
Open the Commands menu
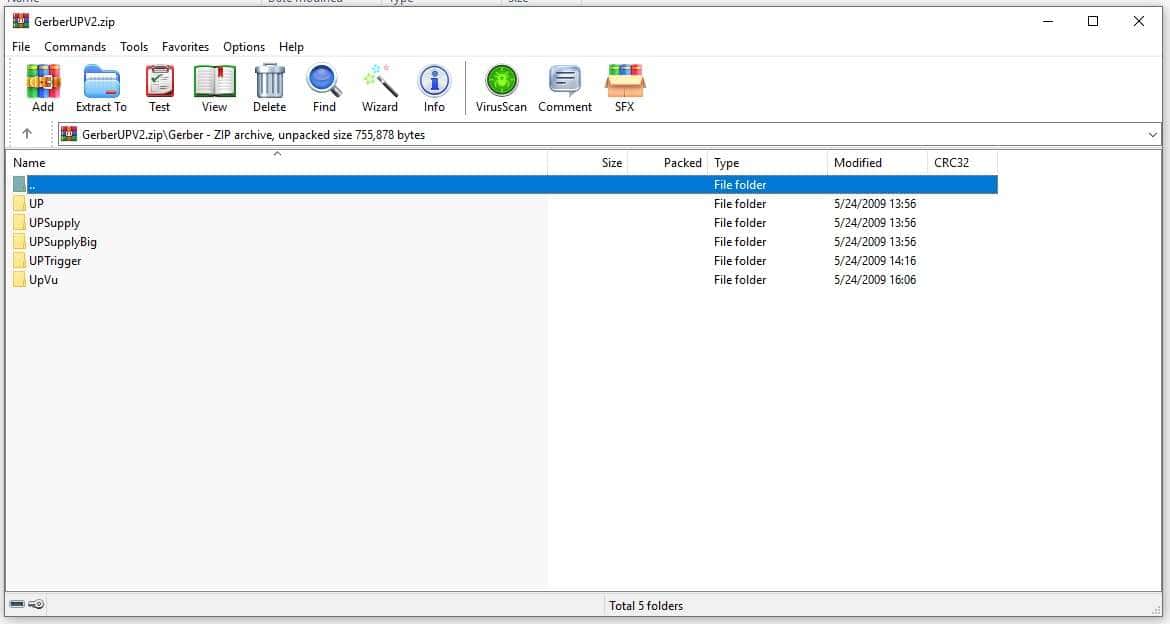point(75,46)
